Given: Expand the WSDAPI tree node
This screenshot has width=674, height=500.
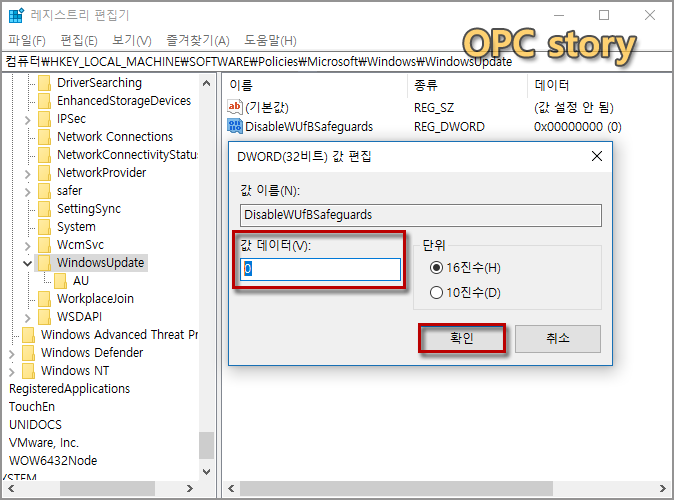Looking at the screenshot, I should tap(28, 318).
